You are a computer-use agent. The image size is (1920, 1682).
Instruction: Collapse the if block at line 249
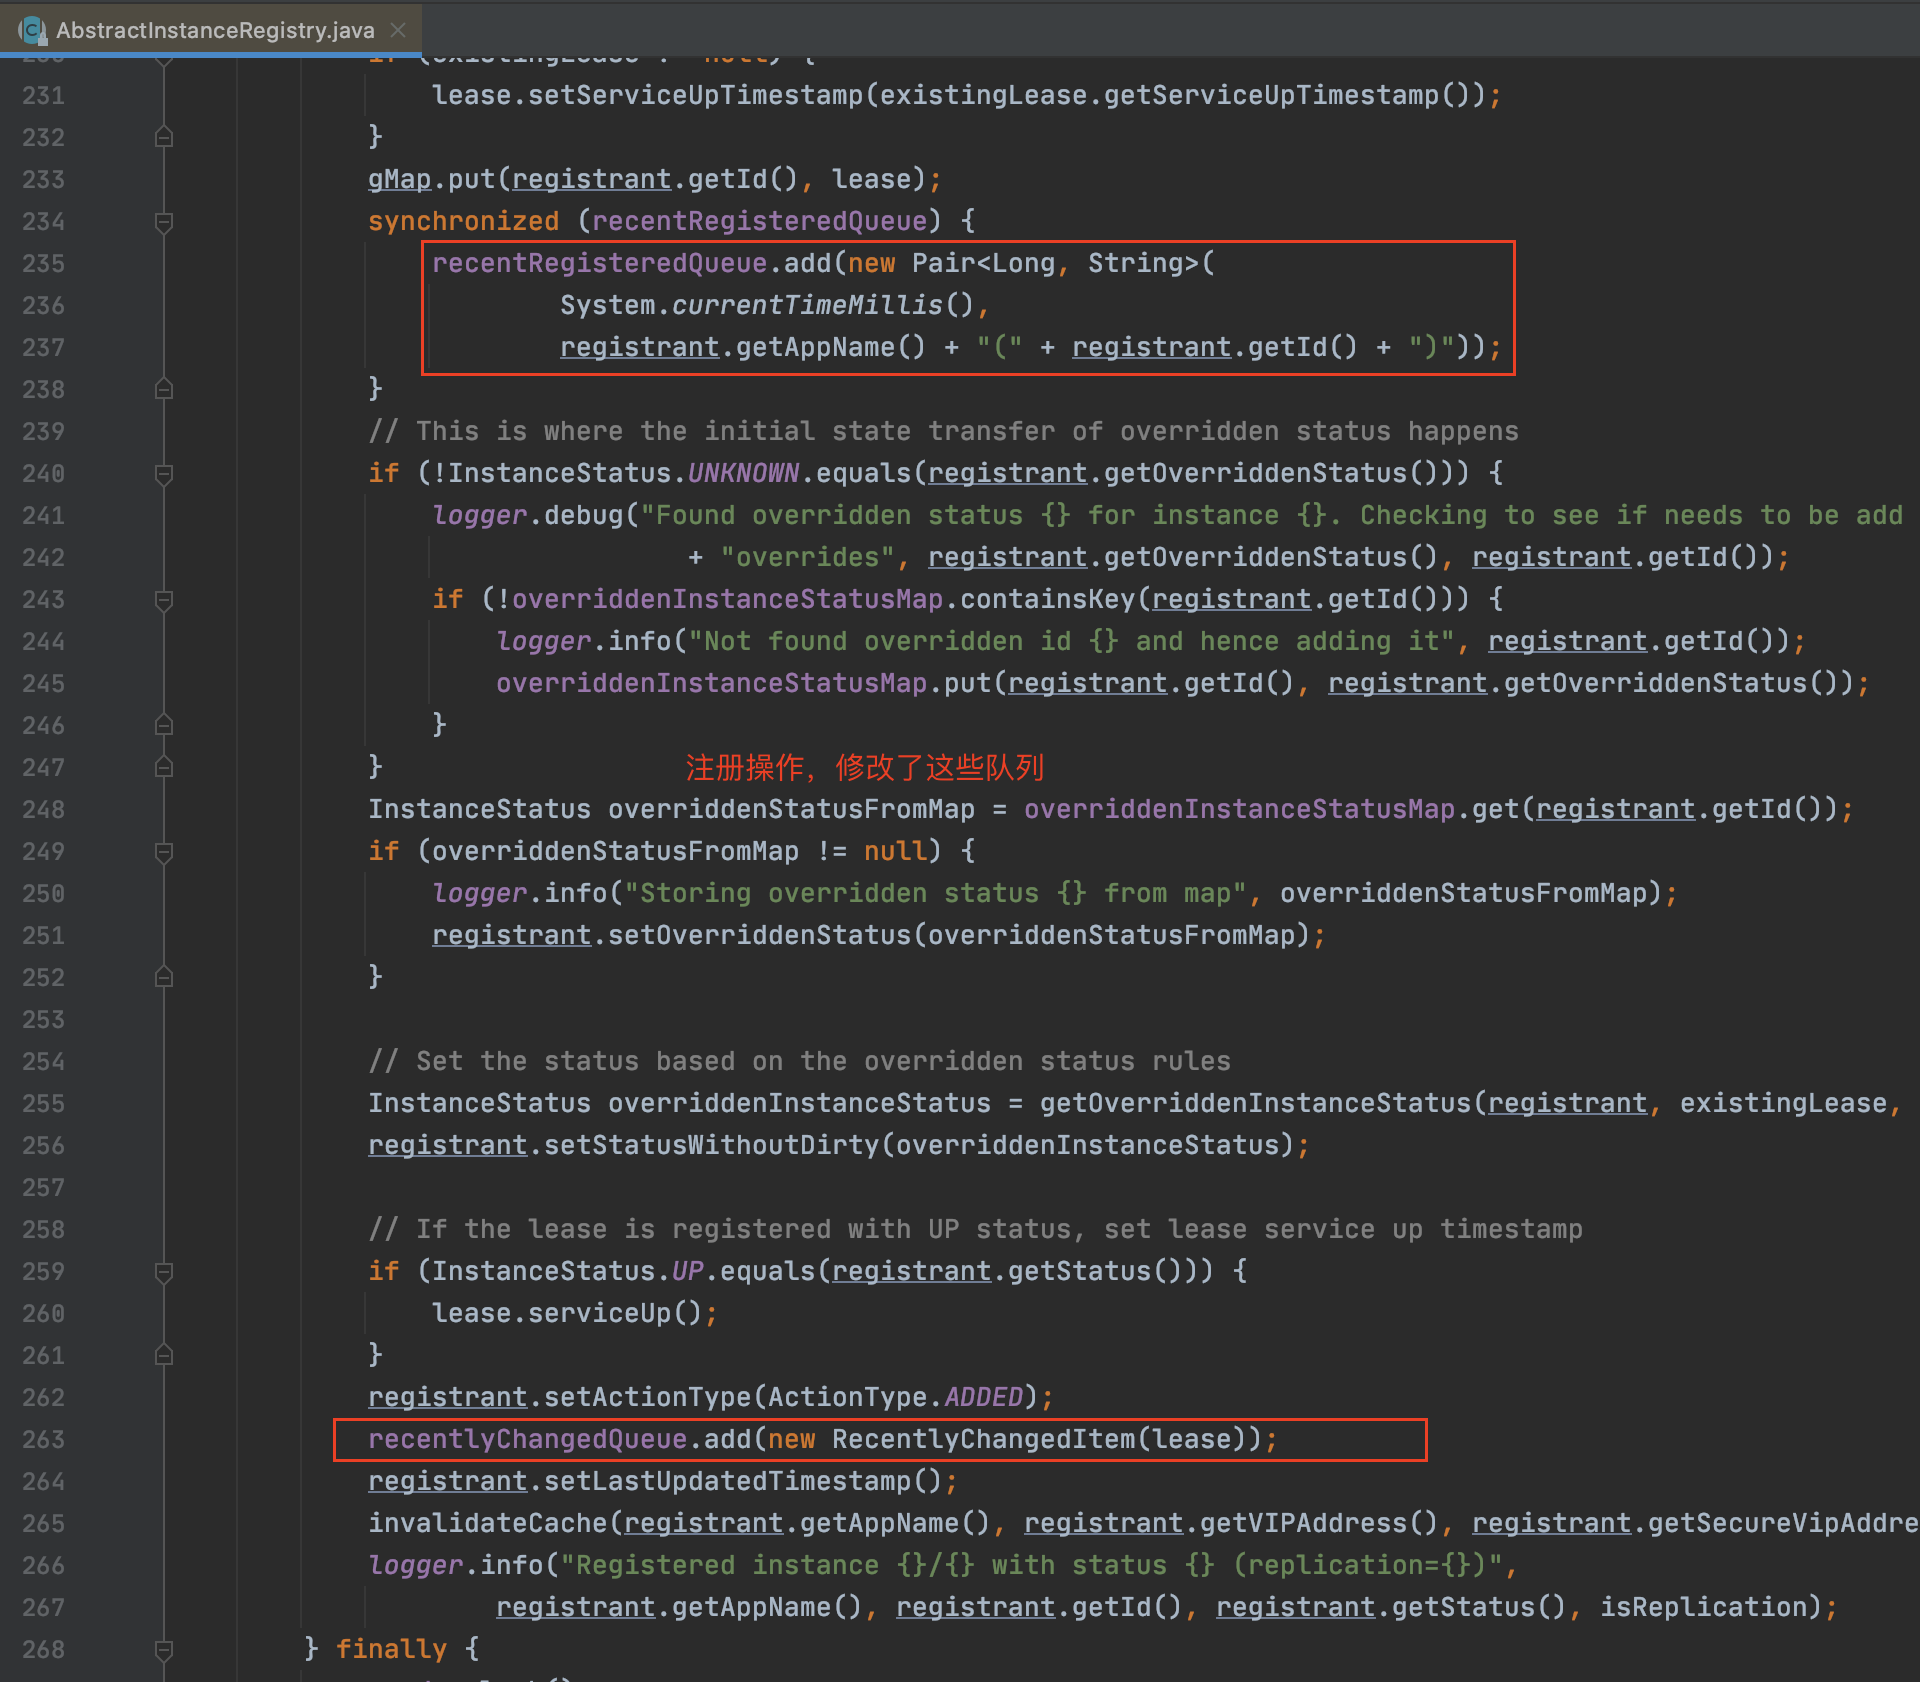164,851
